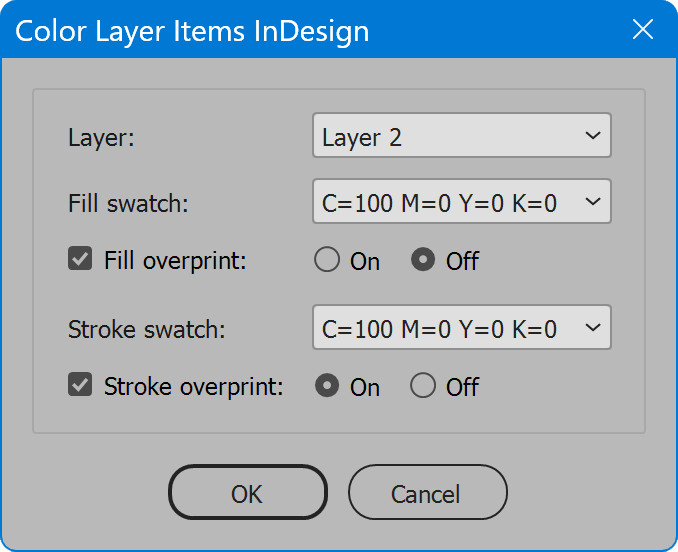The height and width of the screenshot is (552, 678).
Task: Click the Cancel button
Action: point(428,492)
